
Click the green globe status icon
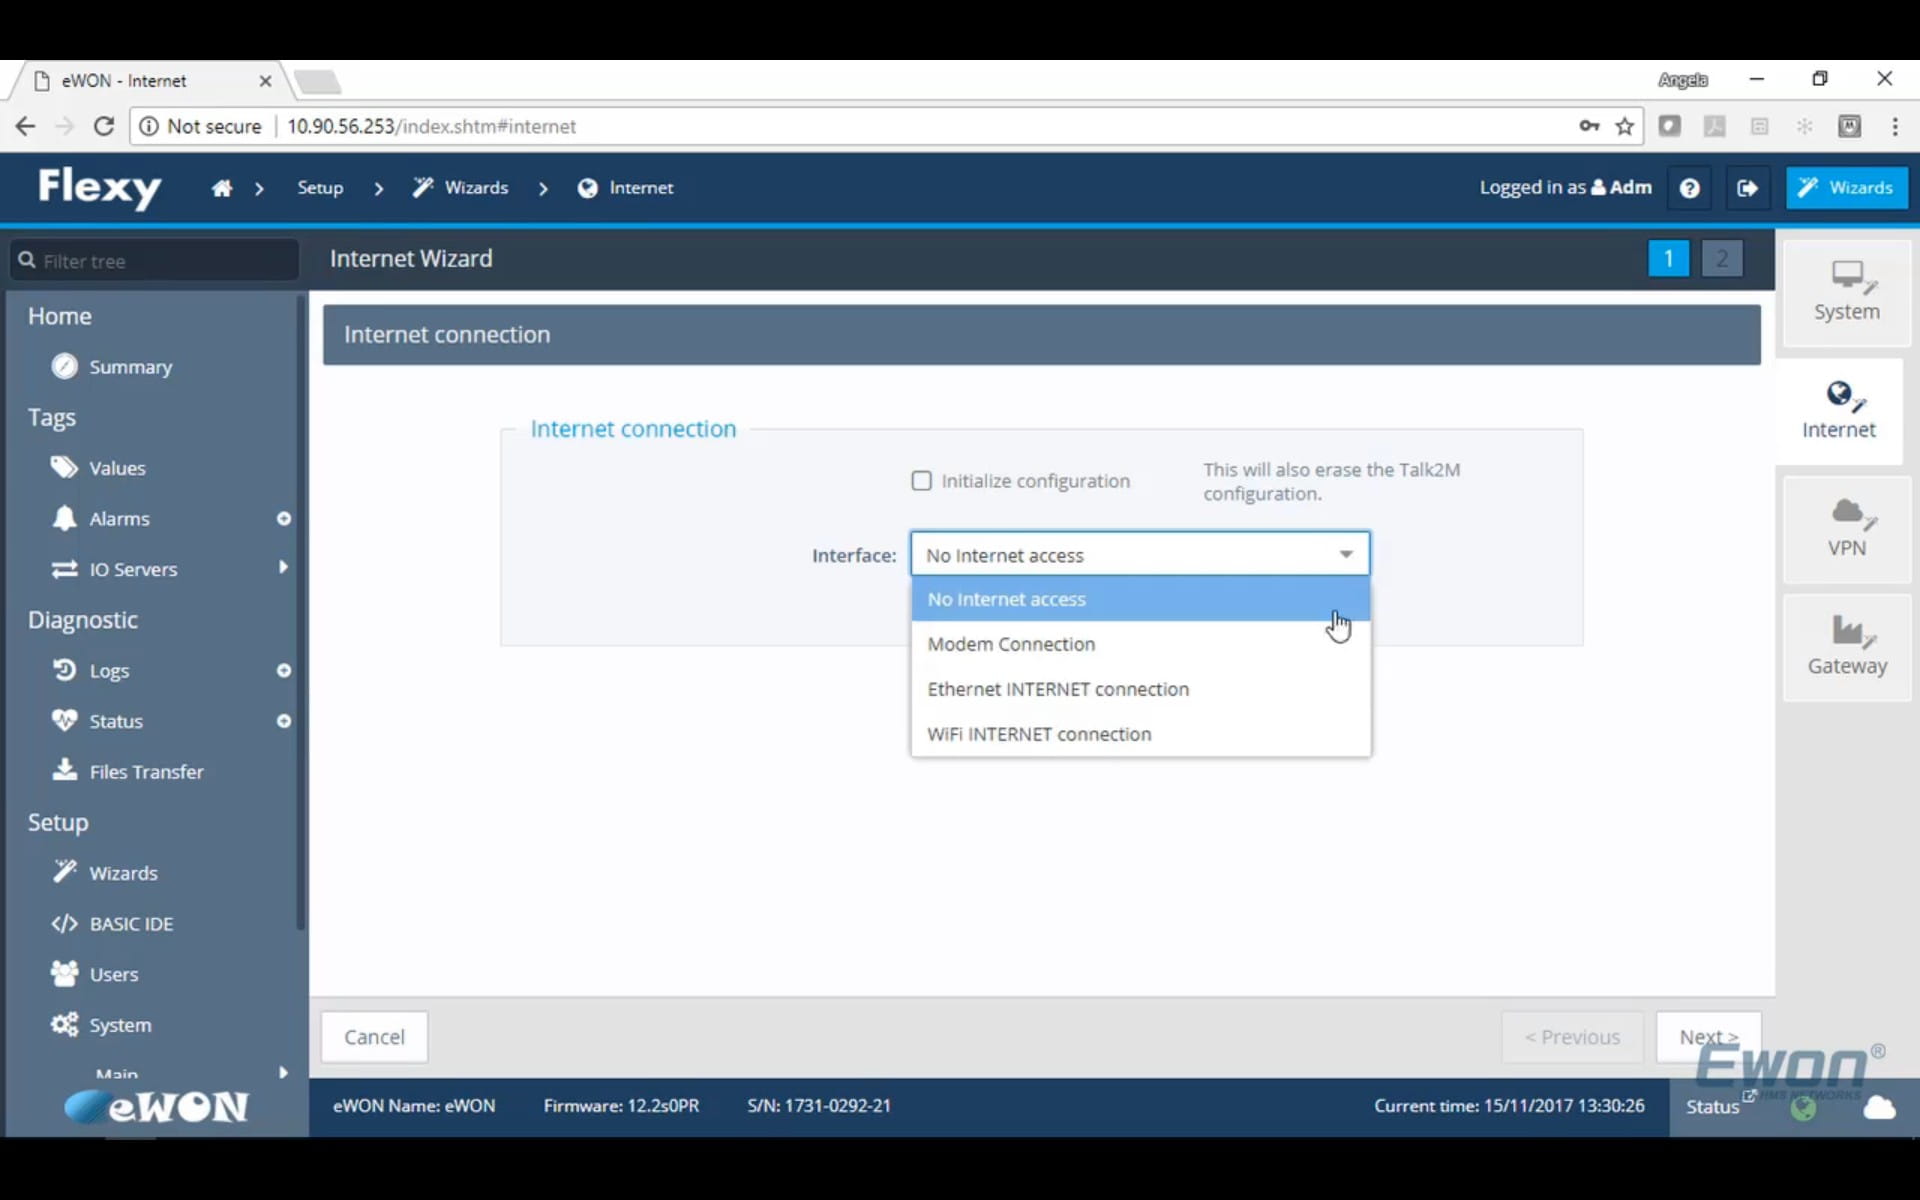1803,1108
